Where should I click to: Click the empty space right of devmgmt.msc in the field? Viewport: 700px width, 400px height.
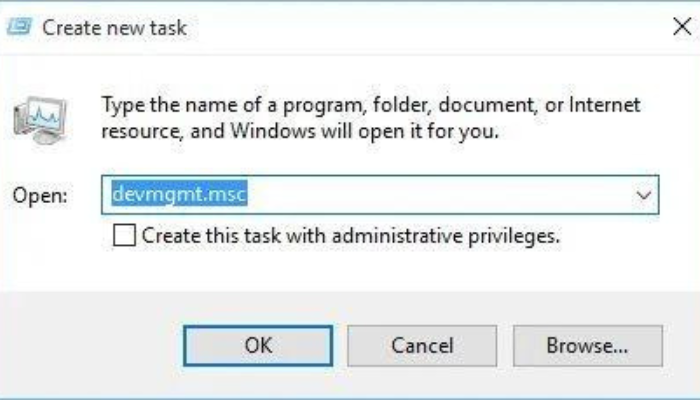450,195
